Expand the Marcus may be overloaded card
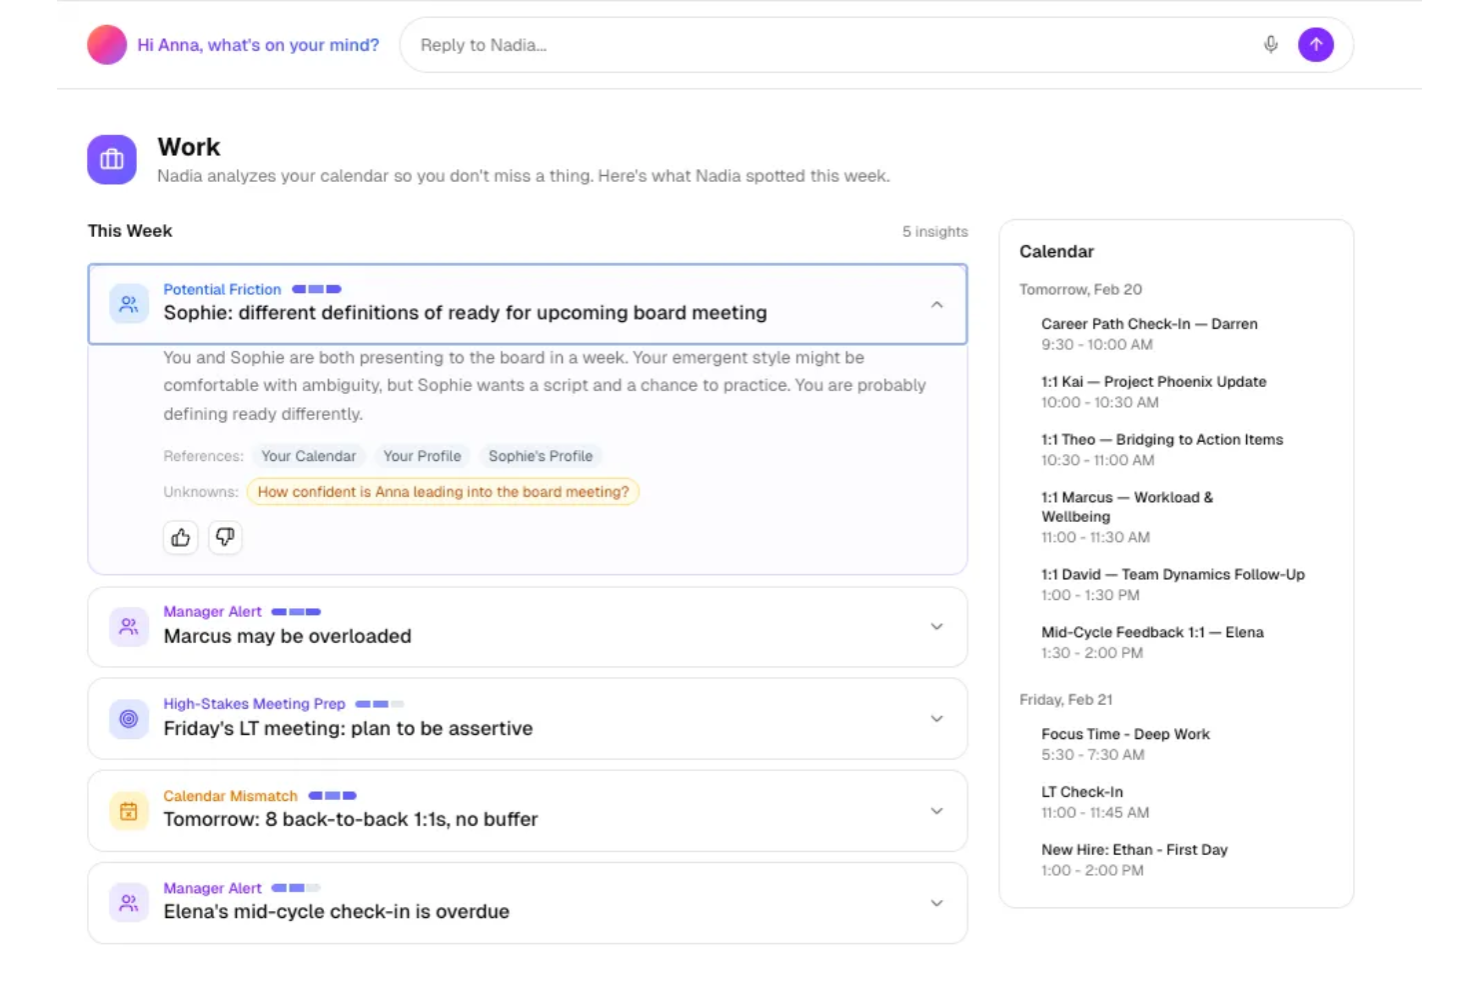 click(x=936, y=627)
